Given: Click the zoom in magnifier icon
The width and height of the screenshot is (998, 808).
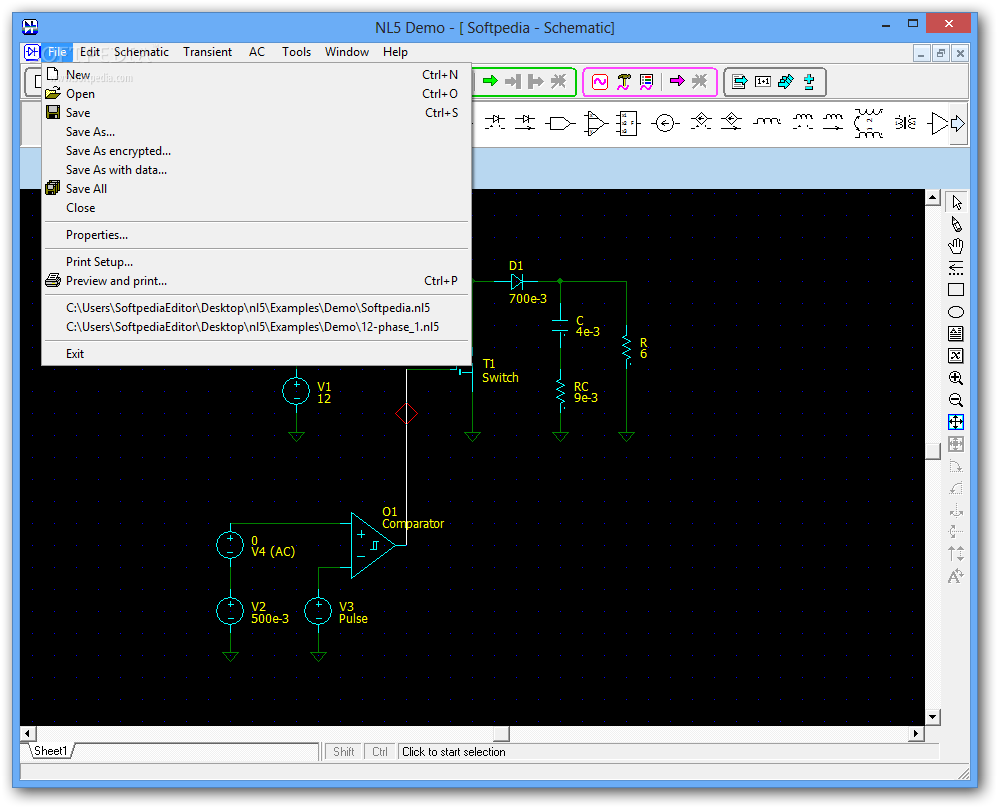Looking at the screenshot, I should [x=956, y=378].
